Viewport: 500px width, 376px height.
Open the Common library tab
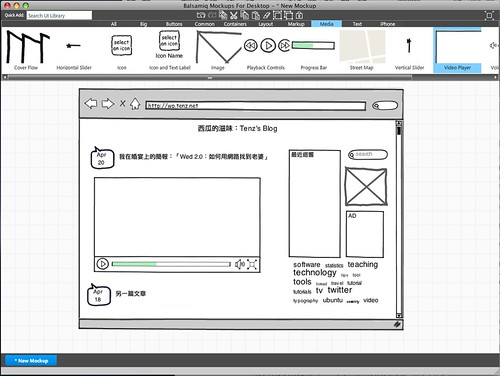205,24
